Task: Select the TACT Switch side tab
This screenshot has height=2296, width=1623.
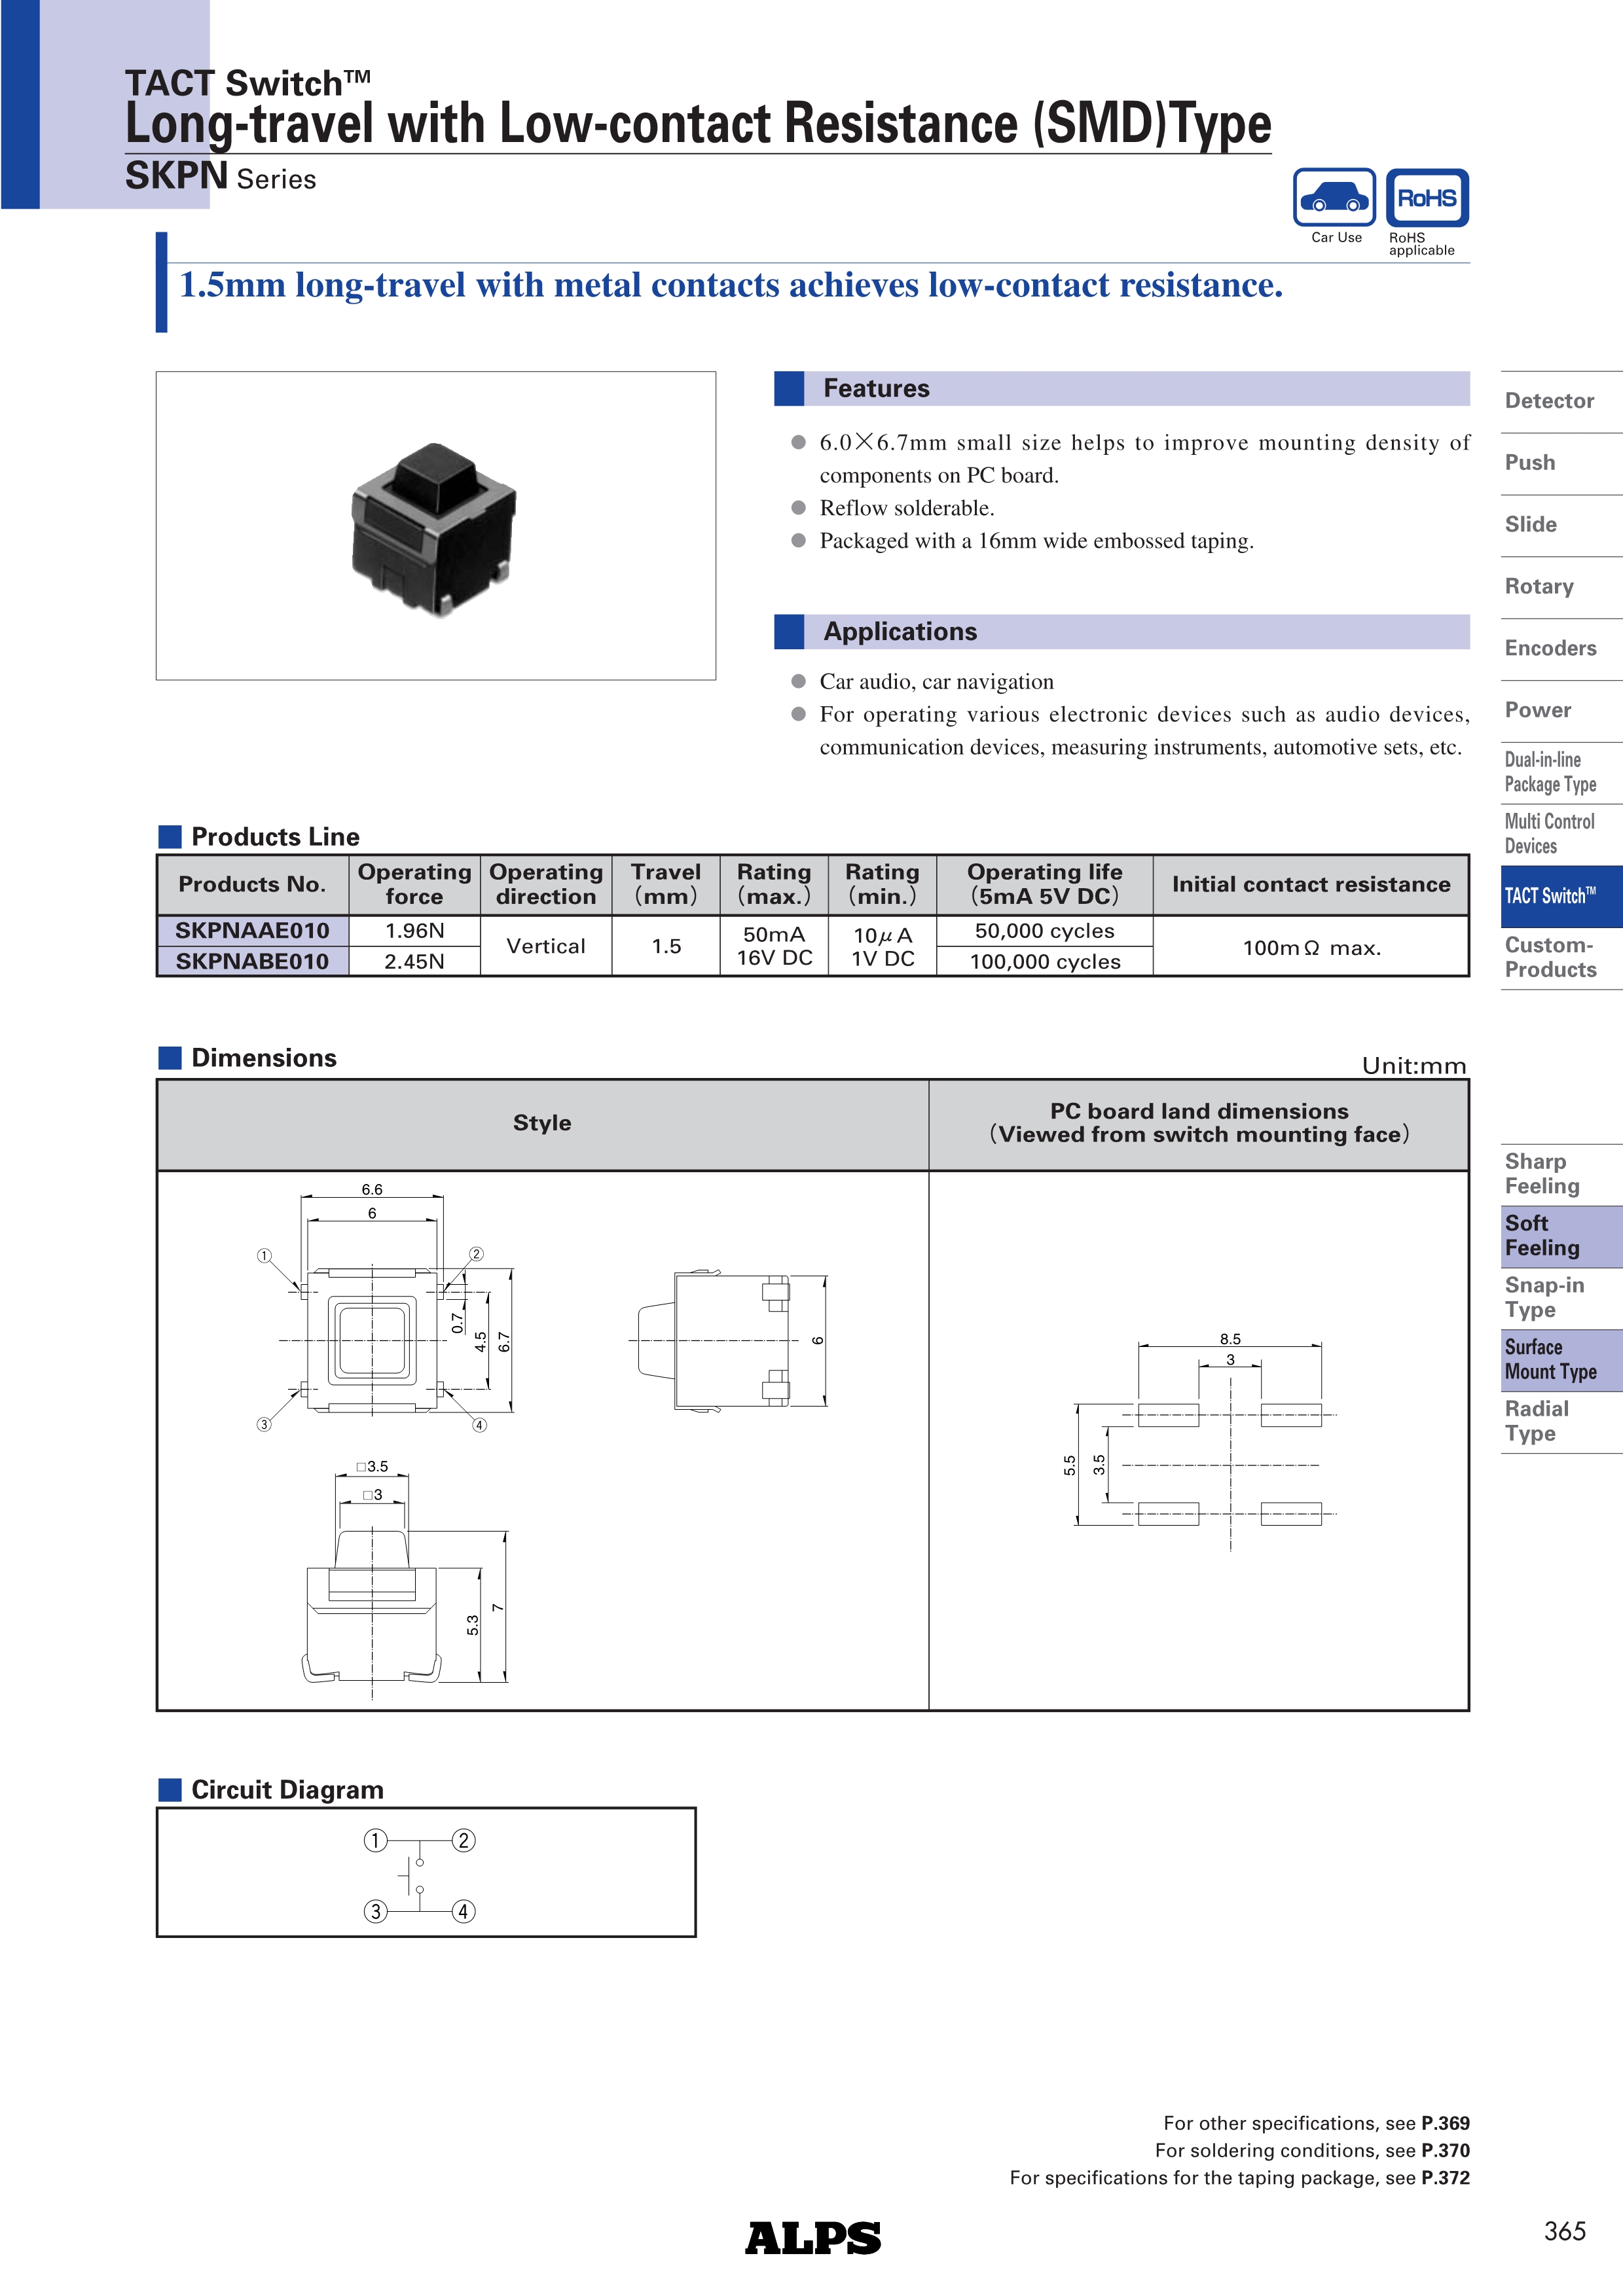Action: coord(1551,896)
